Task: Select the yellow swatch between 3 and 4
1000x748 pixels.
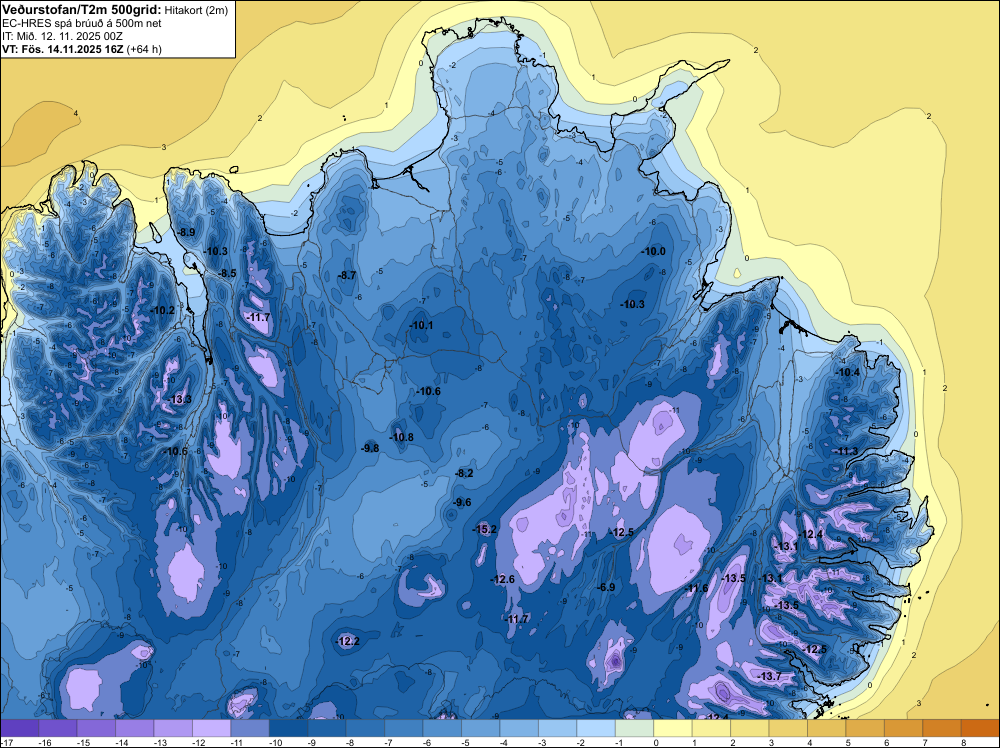Action: [x=788, y=728]
